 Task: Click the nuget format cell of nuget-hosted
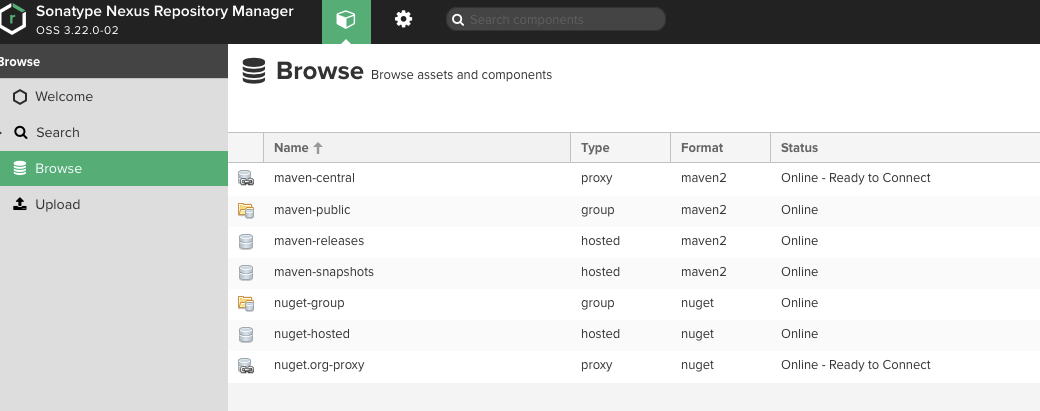coord(697,333)
